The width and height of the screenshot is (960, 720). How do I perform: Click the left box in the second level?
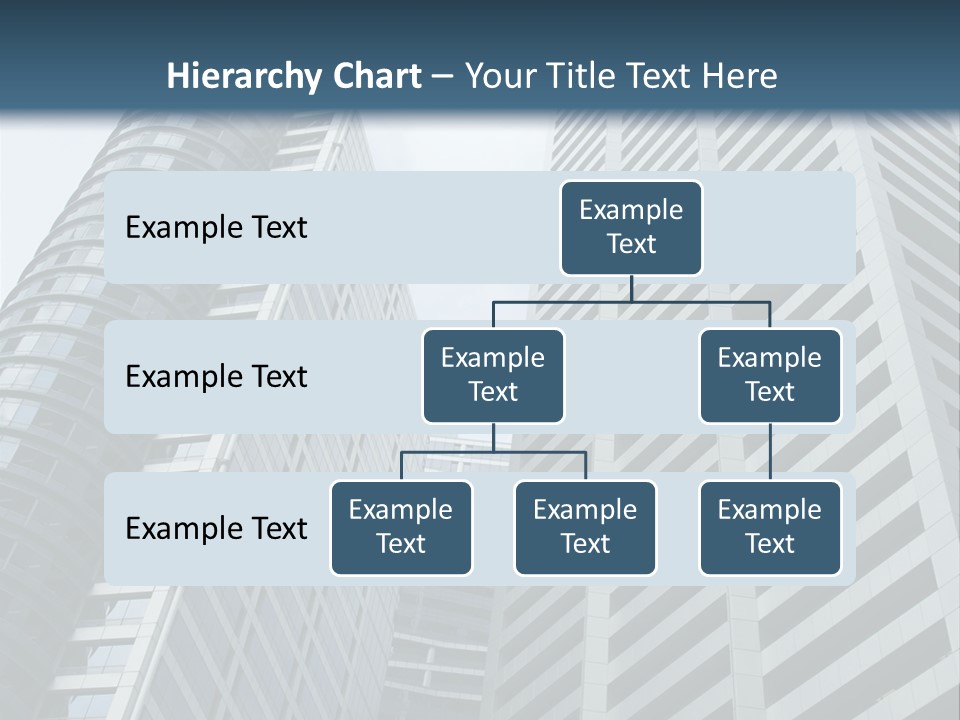(x=493, y=375)
